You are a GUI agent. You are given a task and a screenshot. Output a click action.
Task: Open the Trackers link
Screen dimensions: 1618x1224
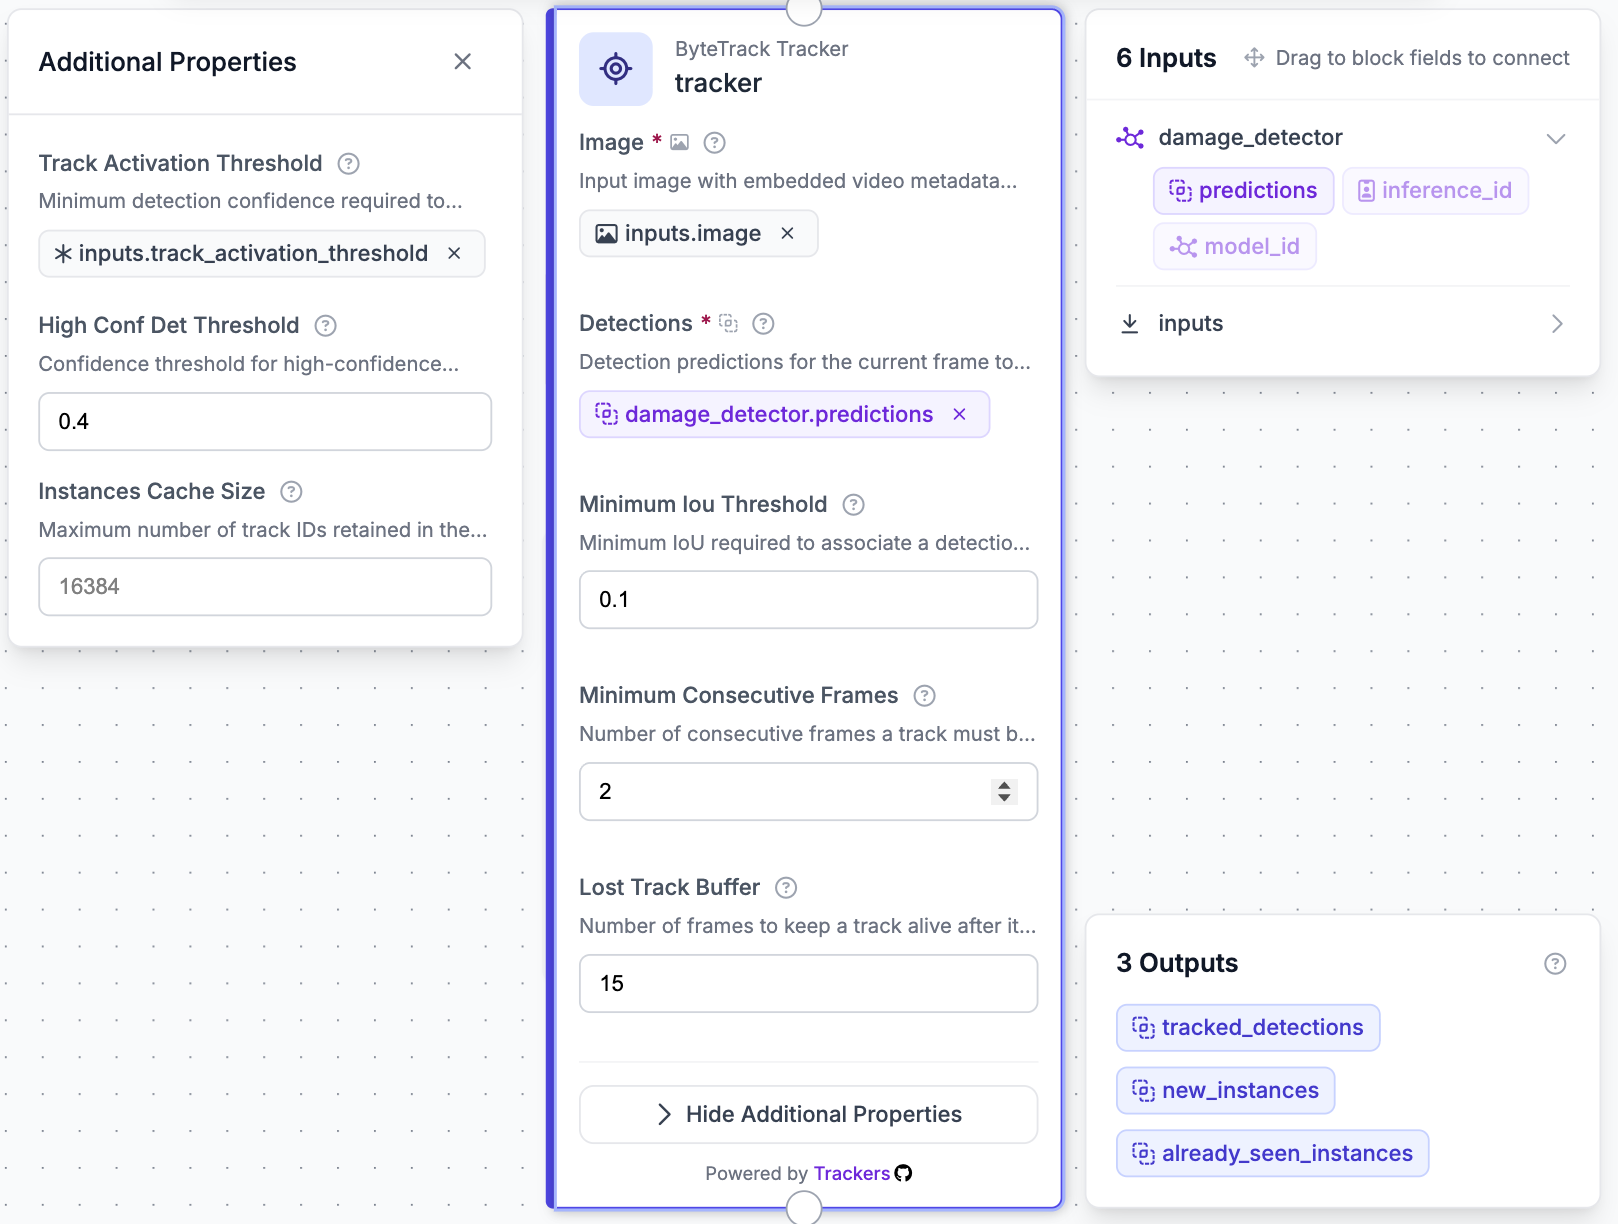point(851,1173)
